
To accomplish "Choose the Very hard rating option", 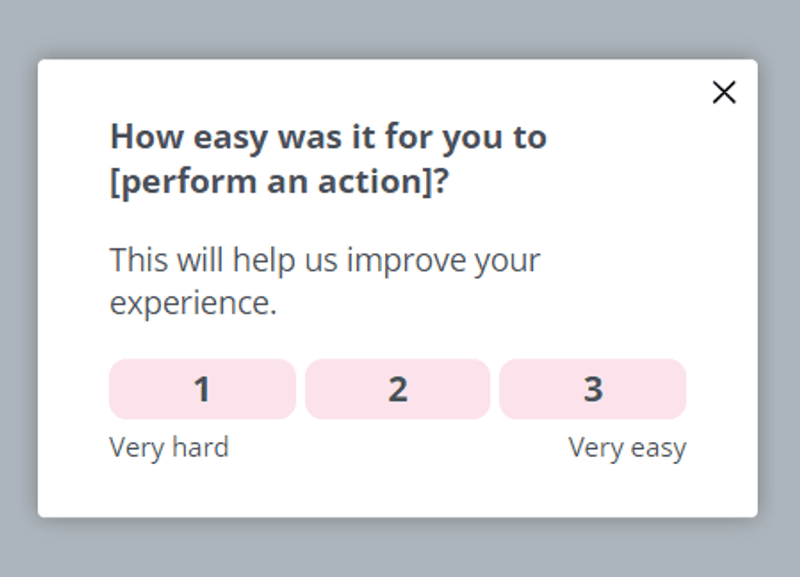I will pyautogui.click(x=202, y=389).
